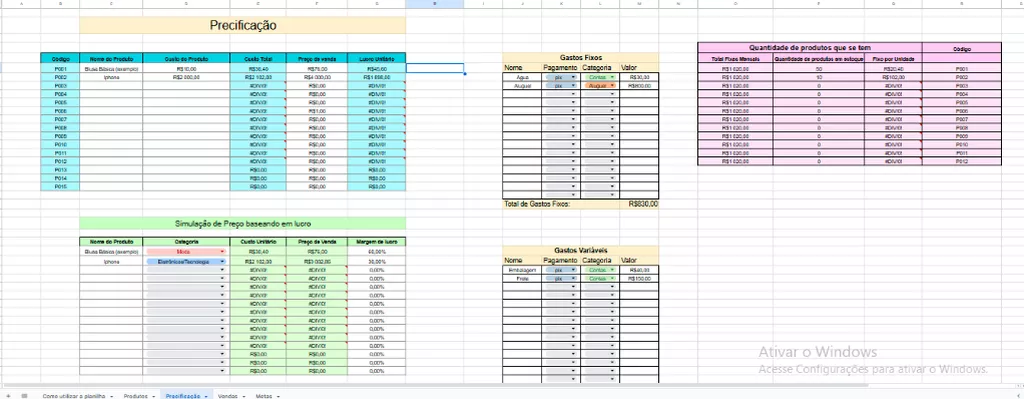Select the Precificação title cell

tap(242, 25)
